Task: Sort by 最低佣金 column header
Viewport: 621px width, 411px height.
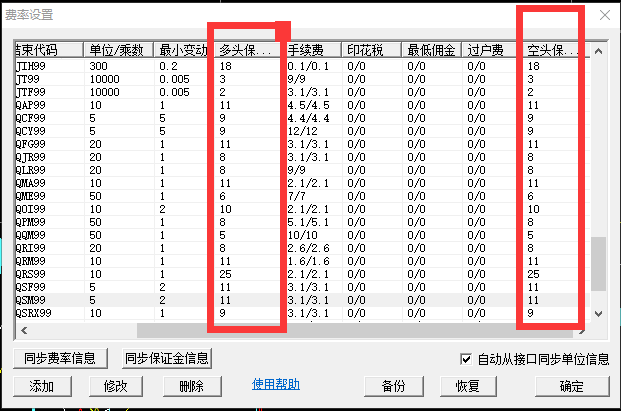Action: 432,50
